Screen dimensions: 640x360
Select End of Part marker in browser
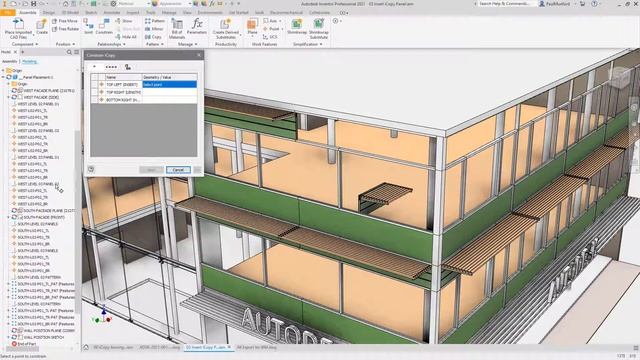(24, 344)
